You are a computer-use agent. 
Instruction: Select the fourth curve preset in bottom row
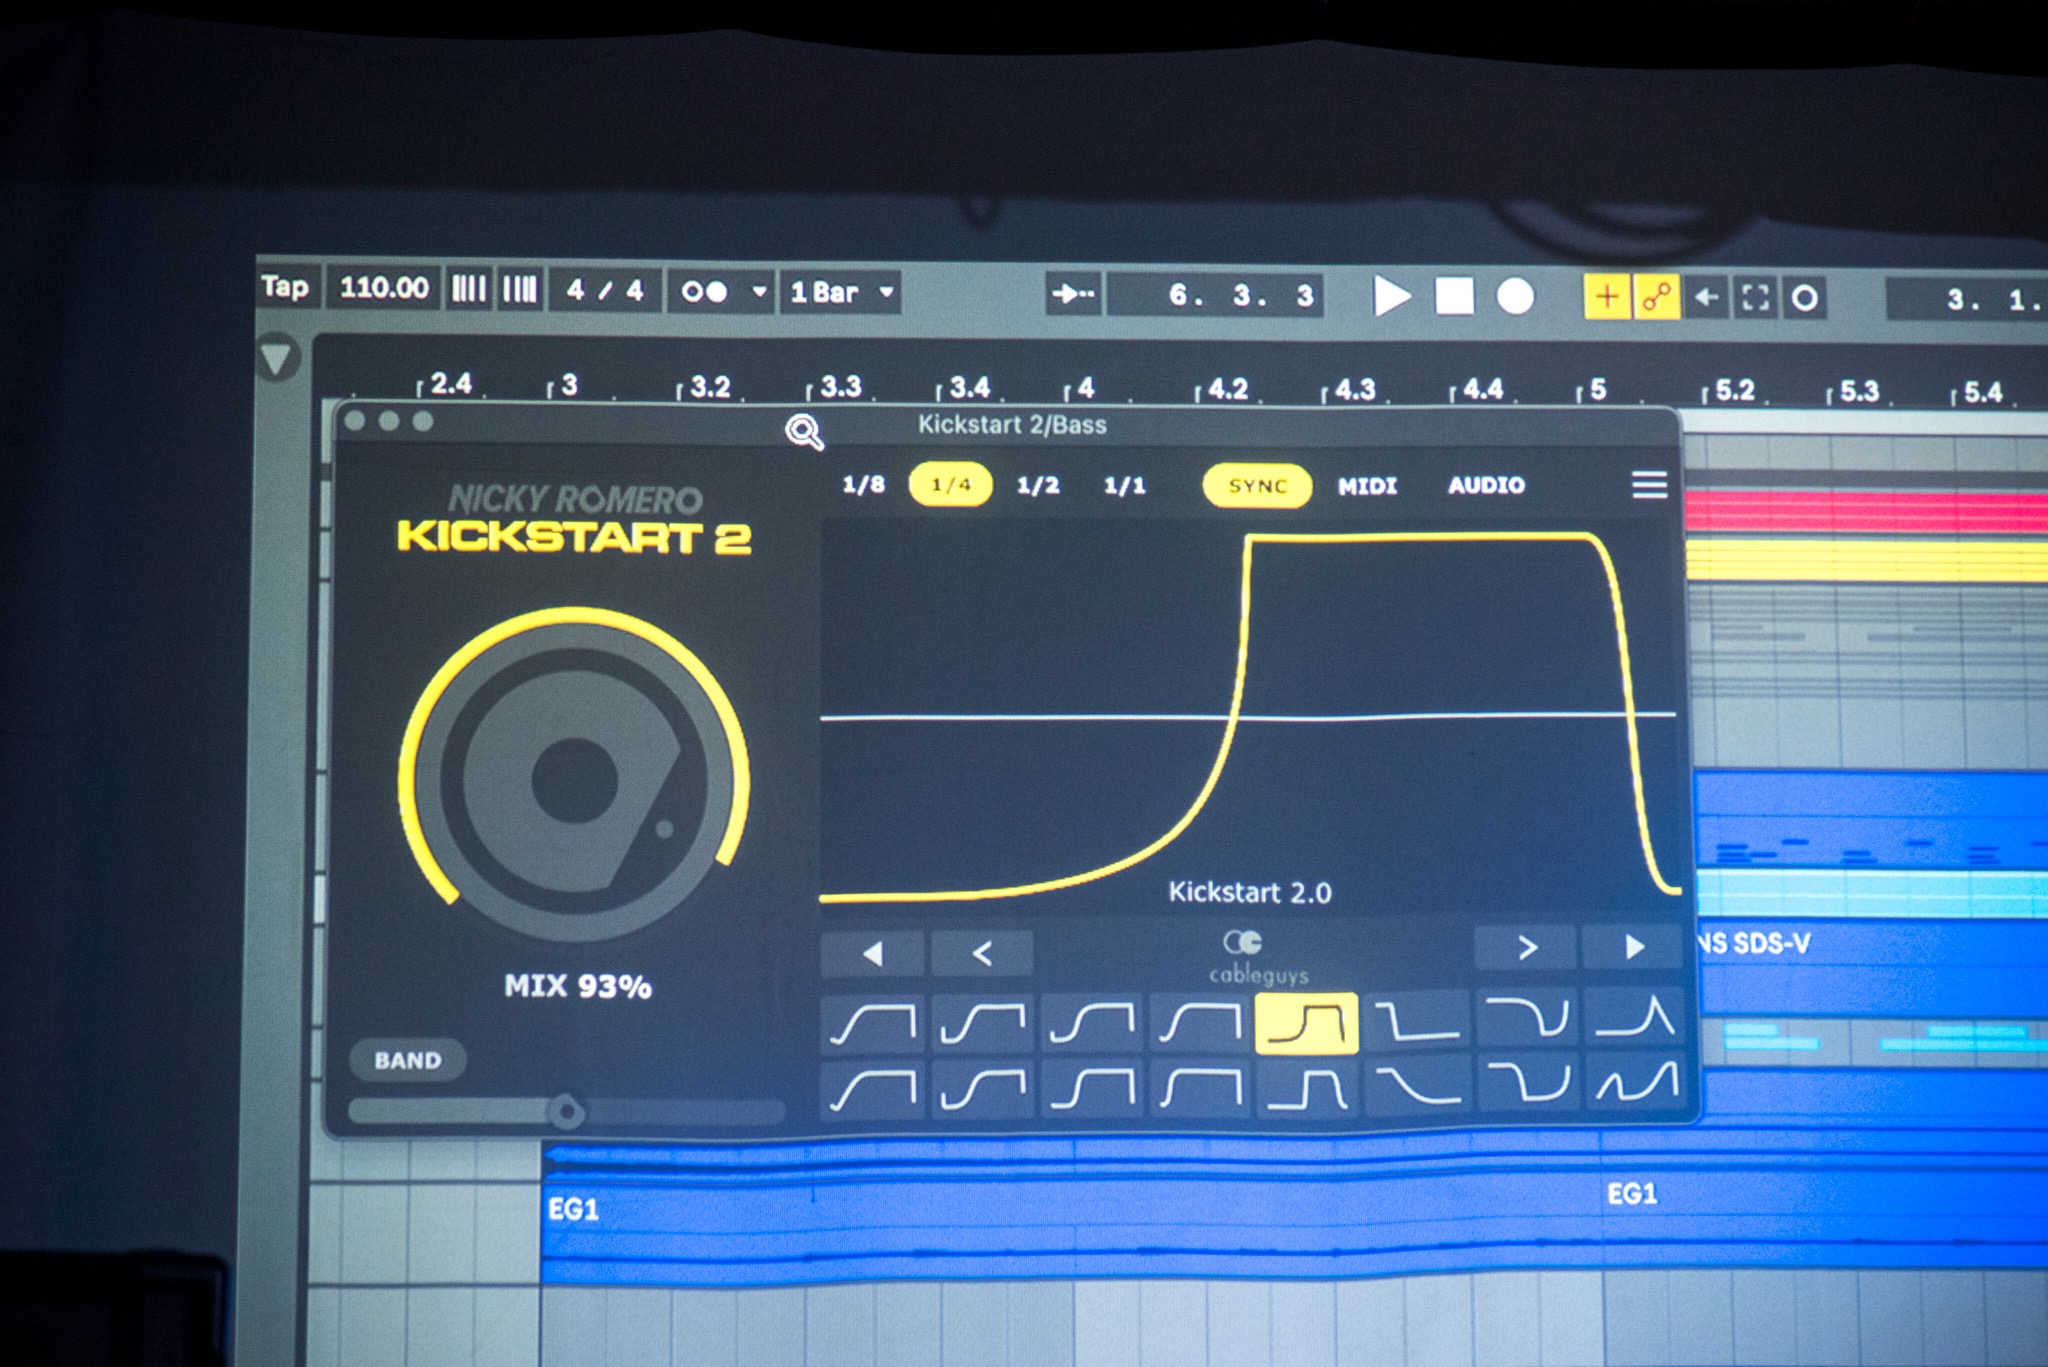pos(1200,1087)
